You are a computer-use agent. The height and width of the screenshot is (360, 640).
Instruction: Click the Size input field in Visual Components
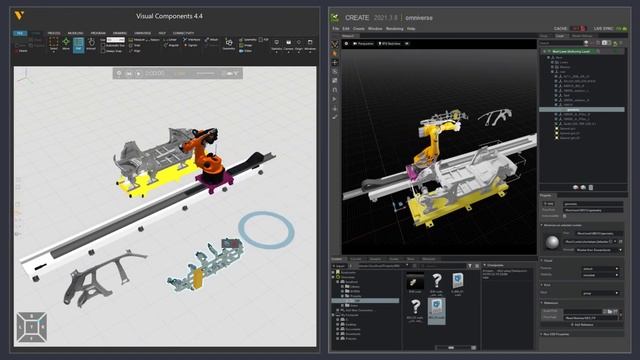(116, 40)
